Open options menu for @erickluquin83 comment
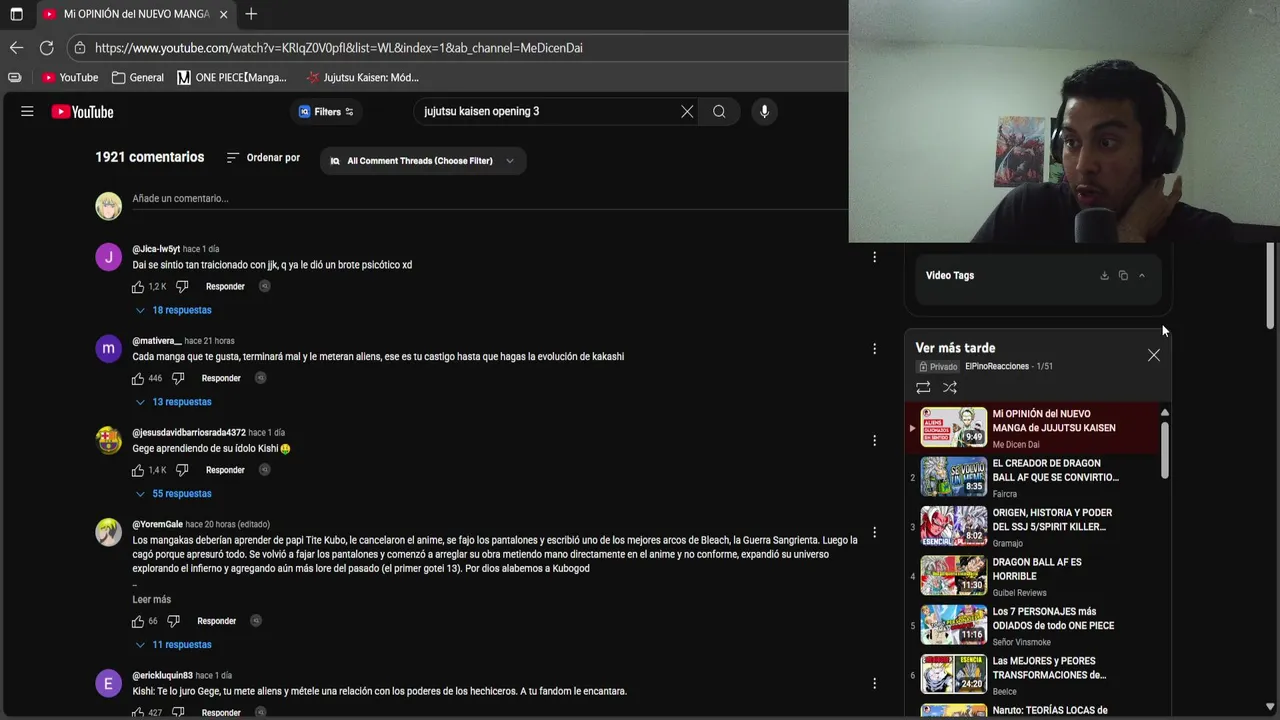1280x720 pixels. (x=874, y=683)
